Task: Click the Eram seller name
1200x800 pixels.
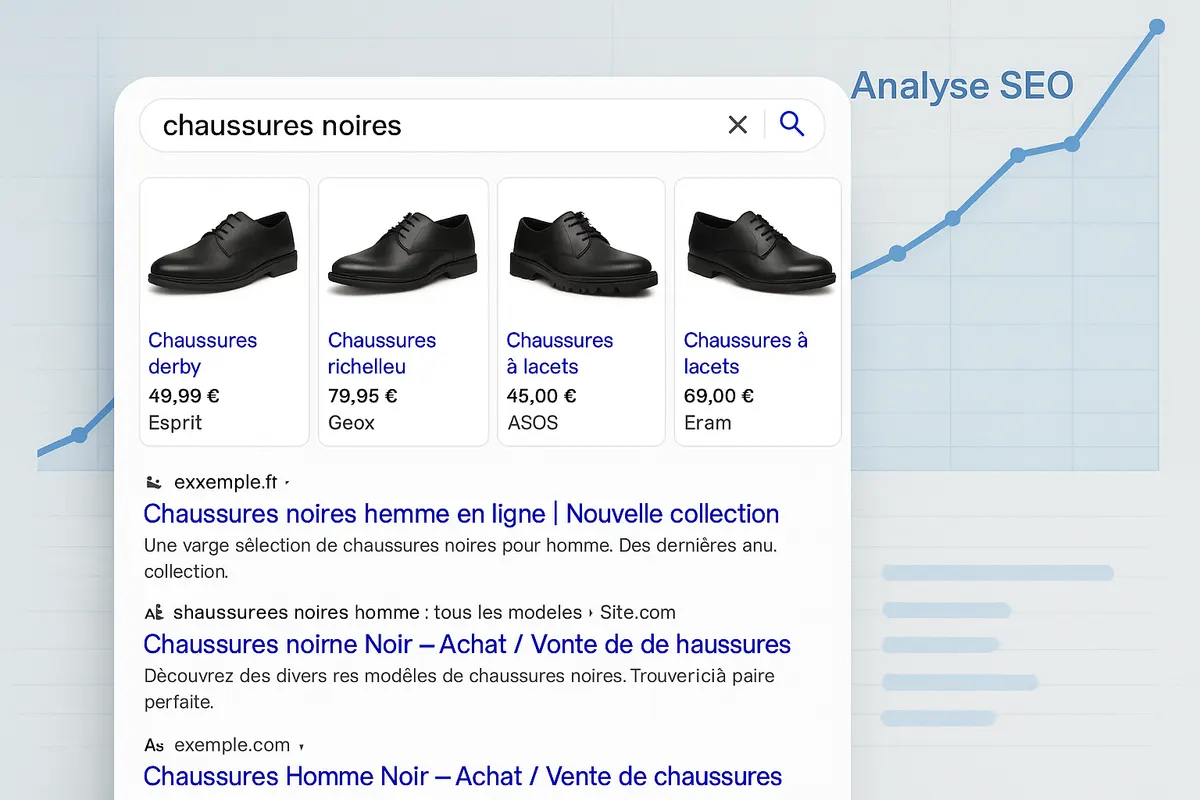Action: (708, 423)
